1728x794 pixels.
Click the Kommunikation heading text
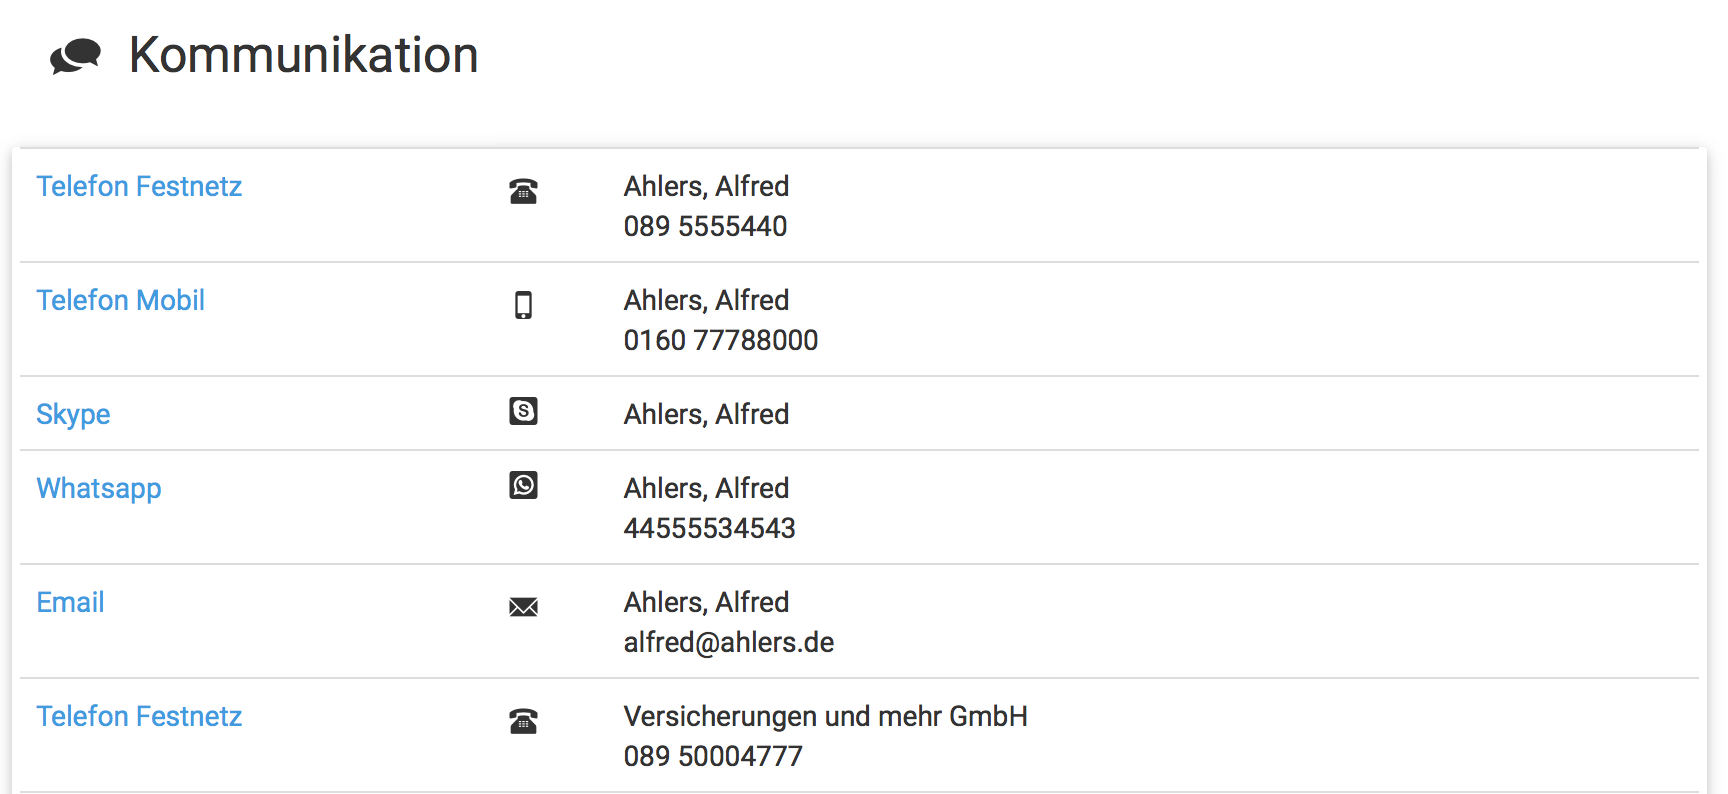point(303,55)
